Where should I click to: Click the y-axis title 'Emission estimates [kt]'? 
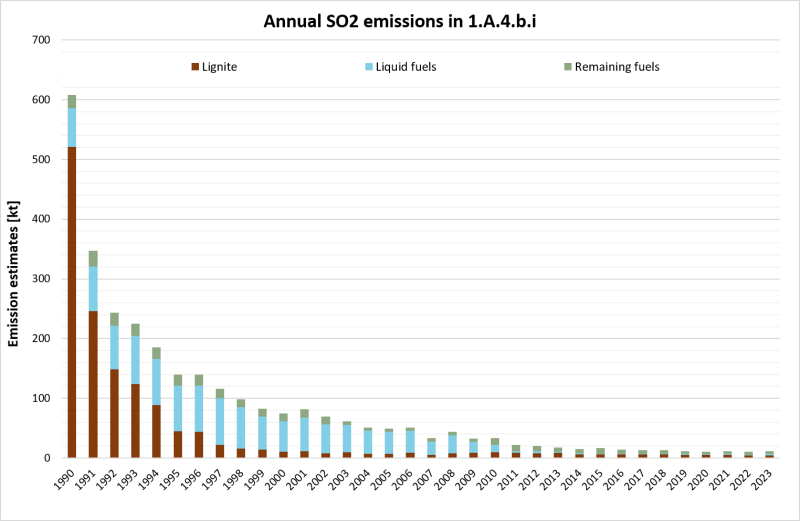(x=13, y=274)
